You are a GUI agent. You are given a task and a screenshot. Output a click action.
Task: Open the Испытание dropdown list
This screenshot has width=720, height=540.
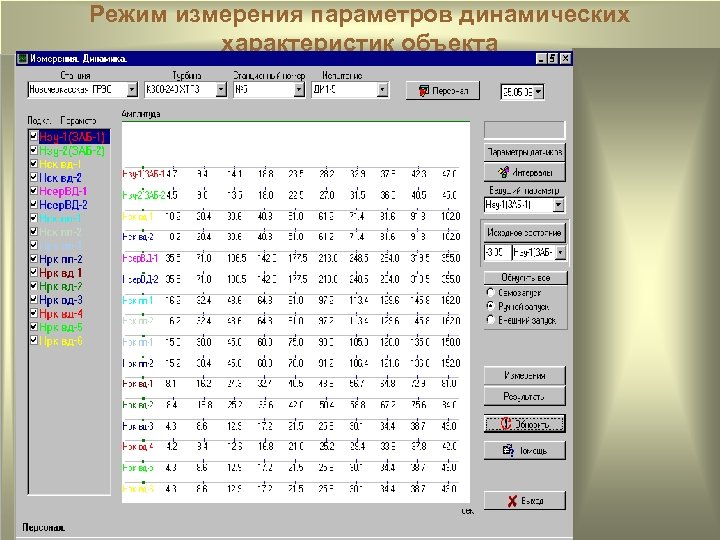[382, 89]
